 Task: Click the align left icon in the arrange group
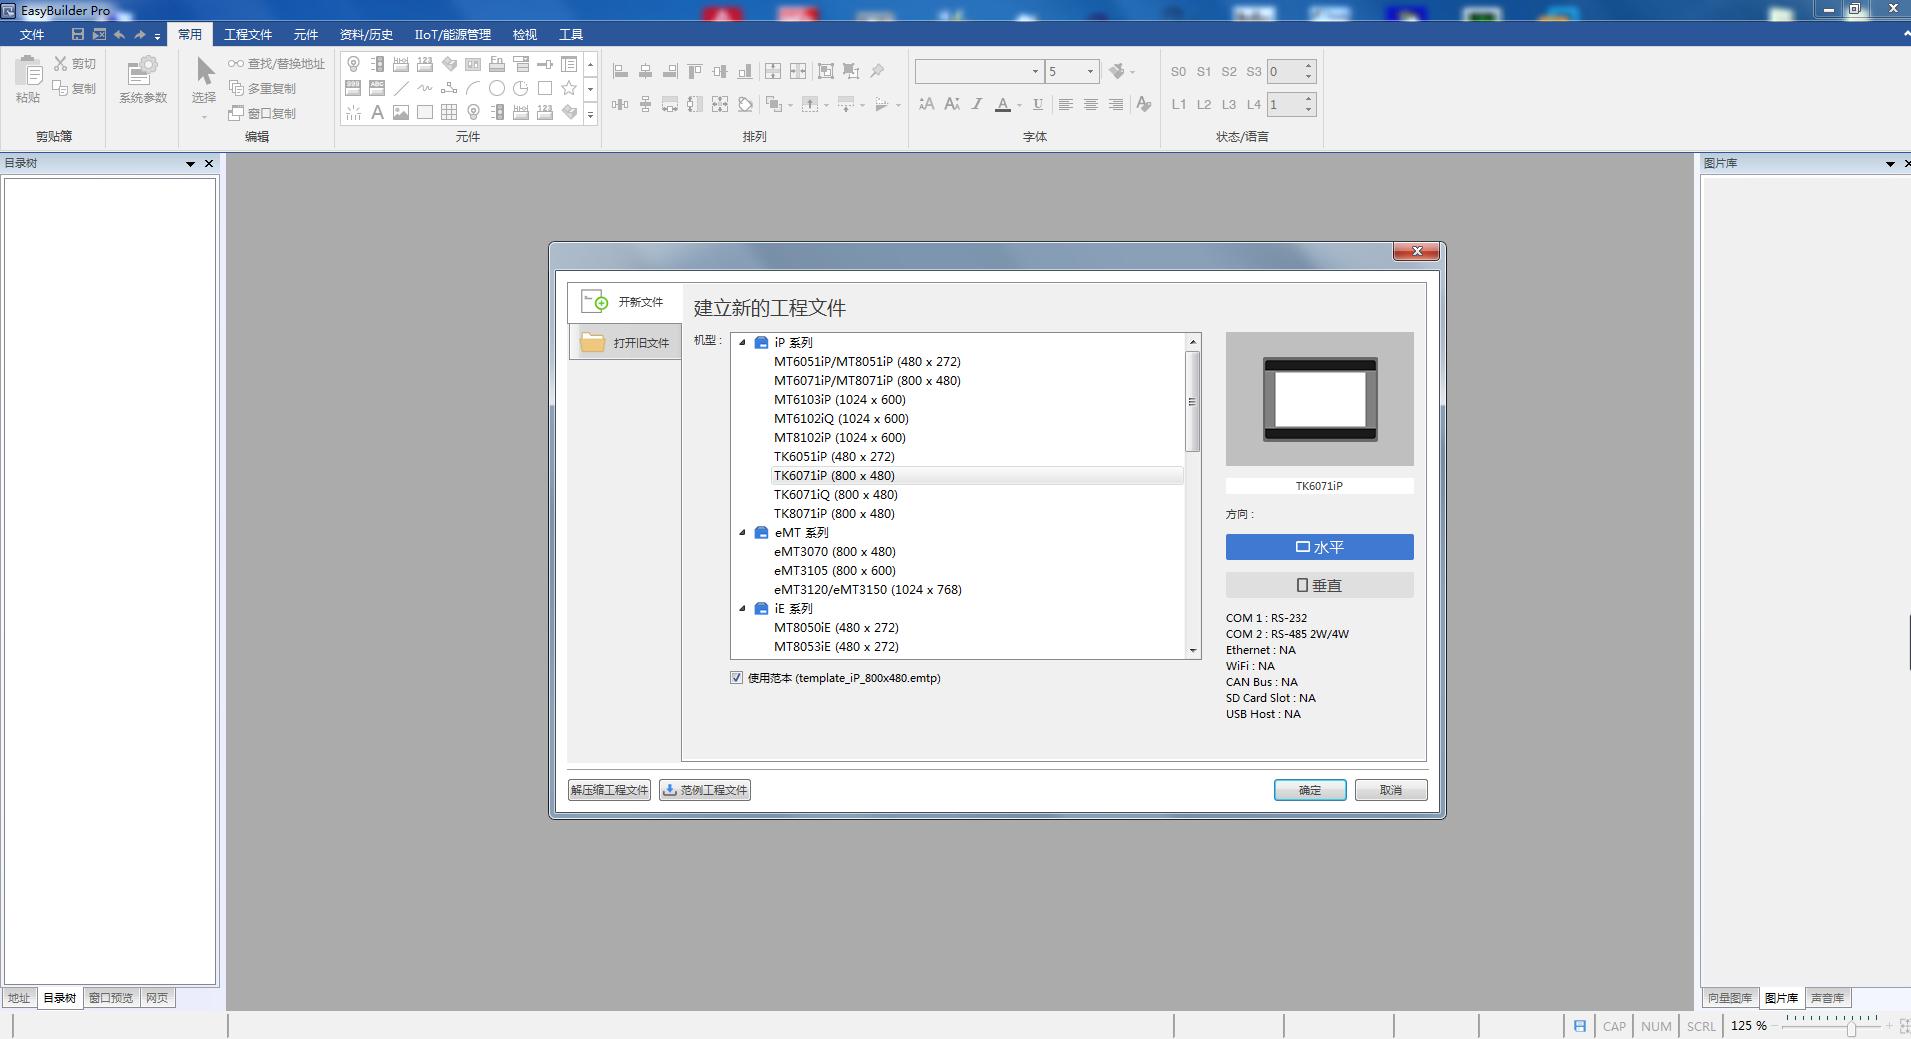(620, 71)
